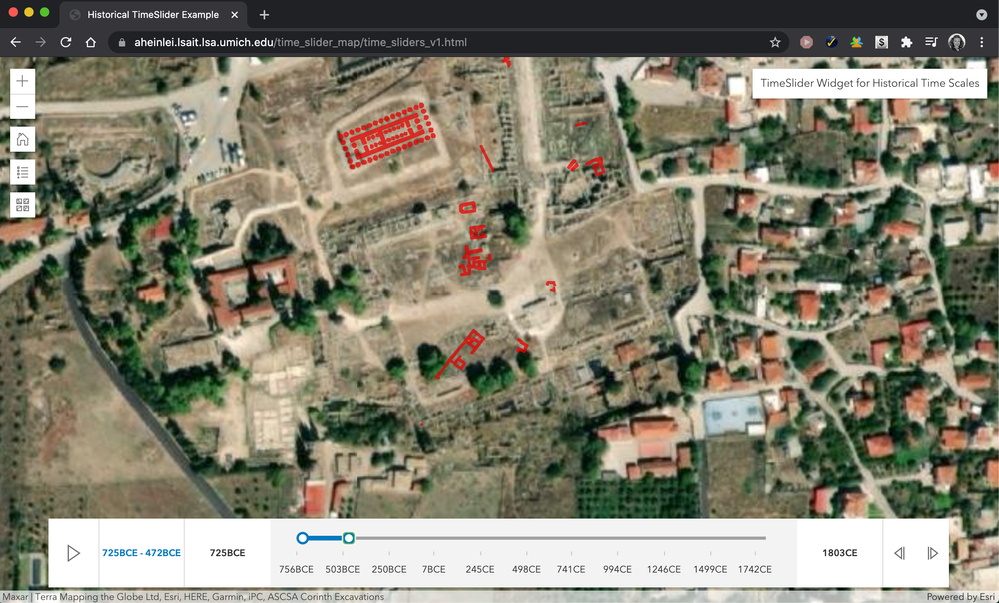The height and width of the screenshot is (603, 999).
Task: Return map to home view
Action: pyautogui.click(x=22, y=140)
